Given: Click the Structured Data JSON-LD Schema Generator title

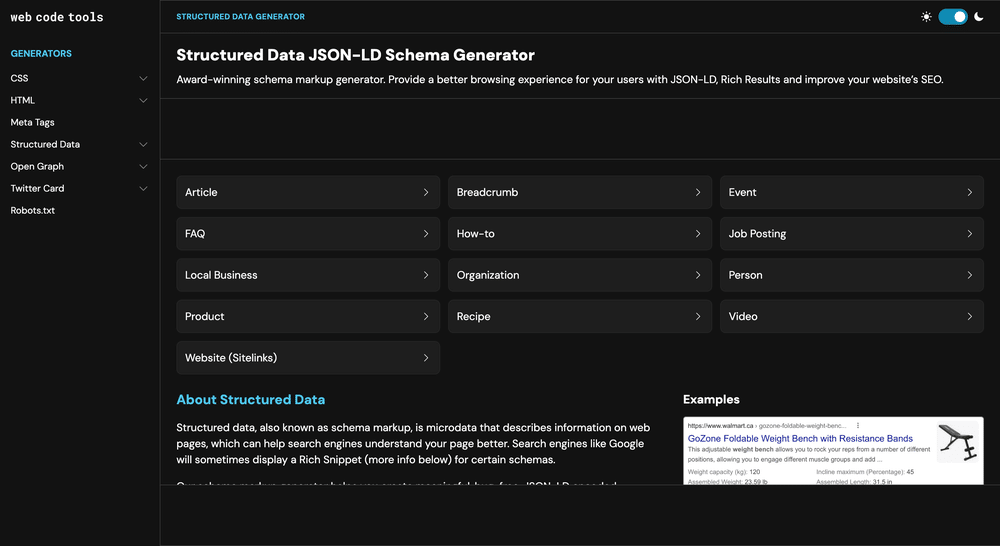Looking at the screenshot, I should point(355,55).
